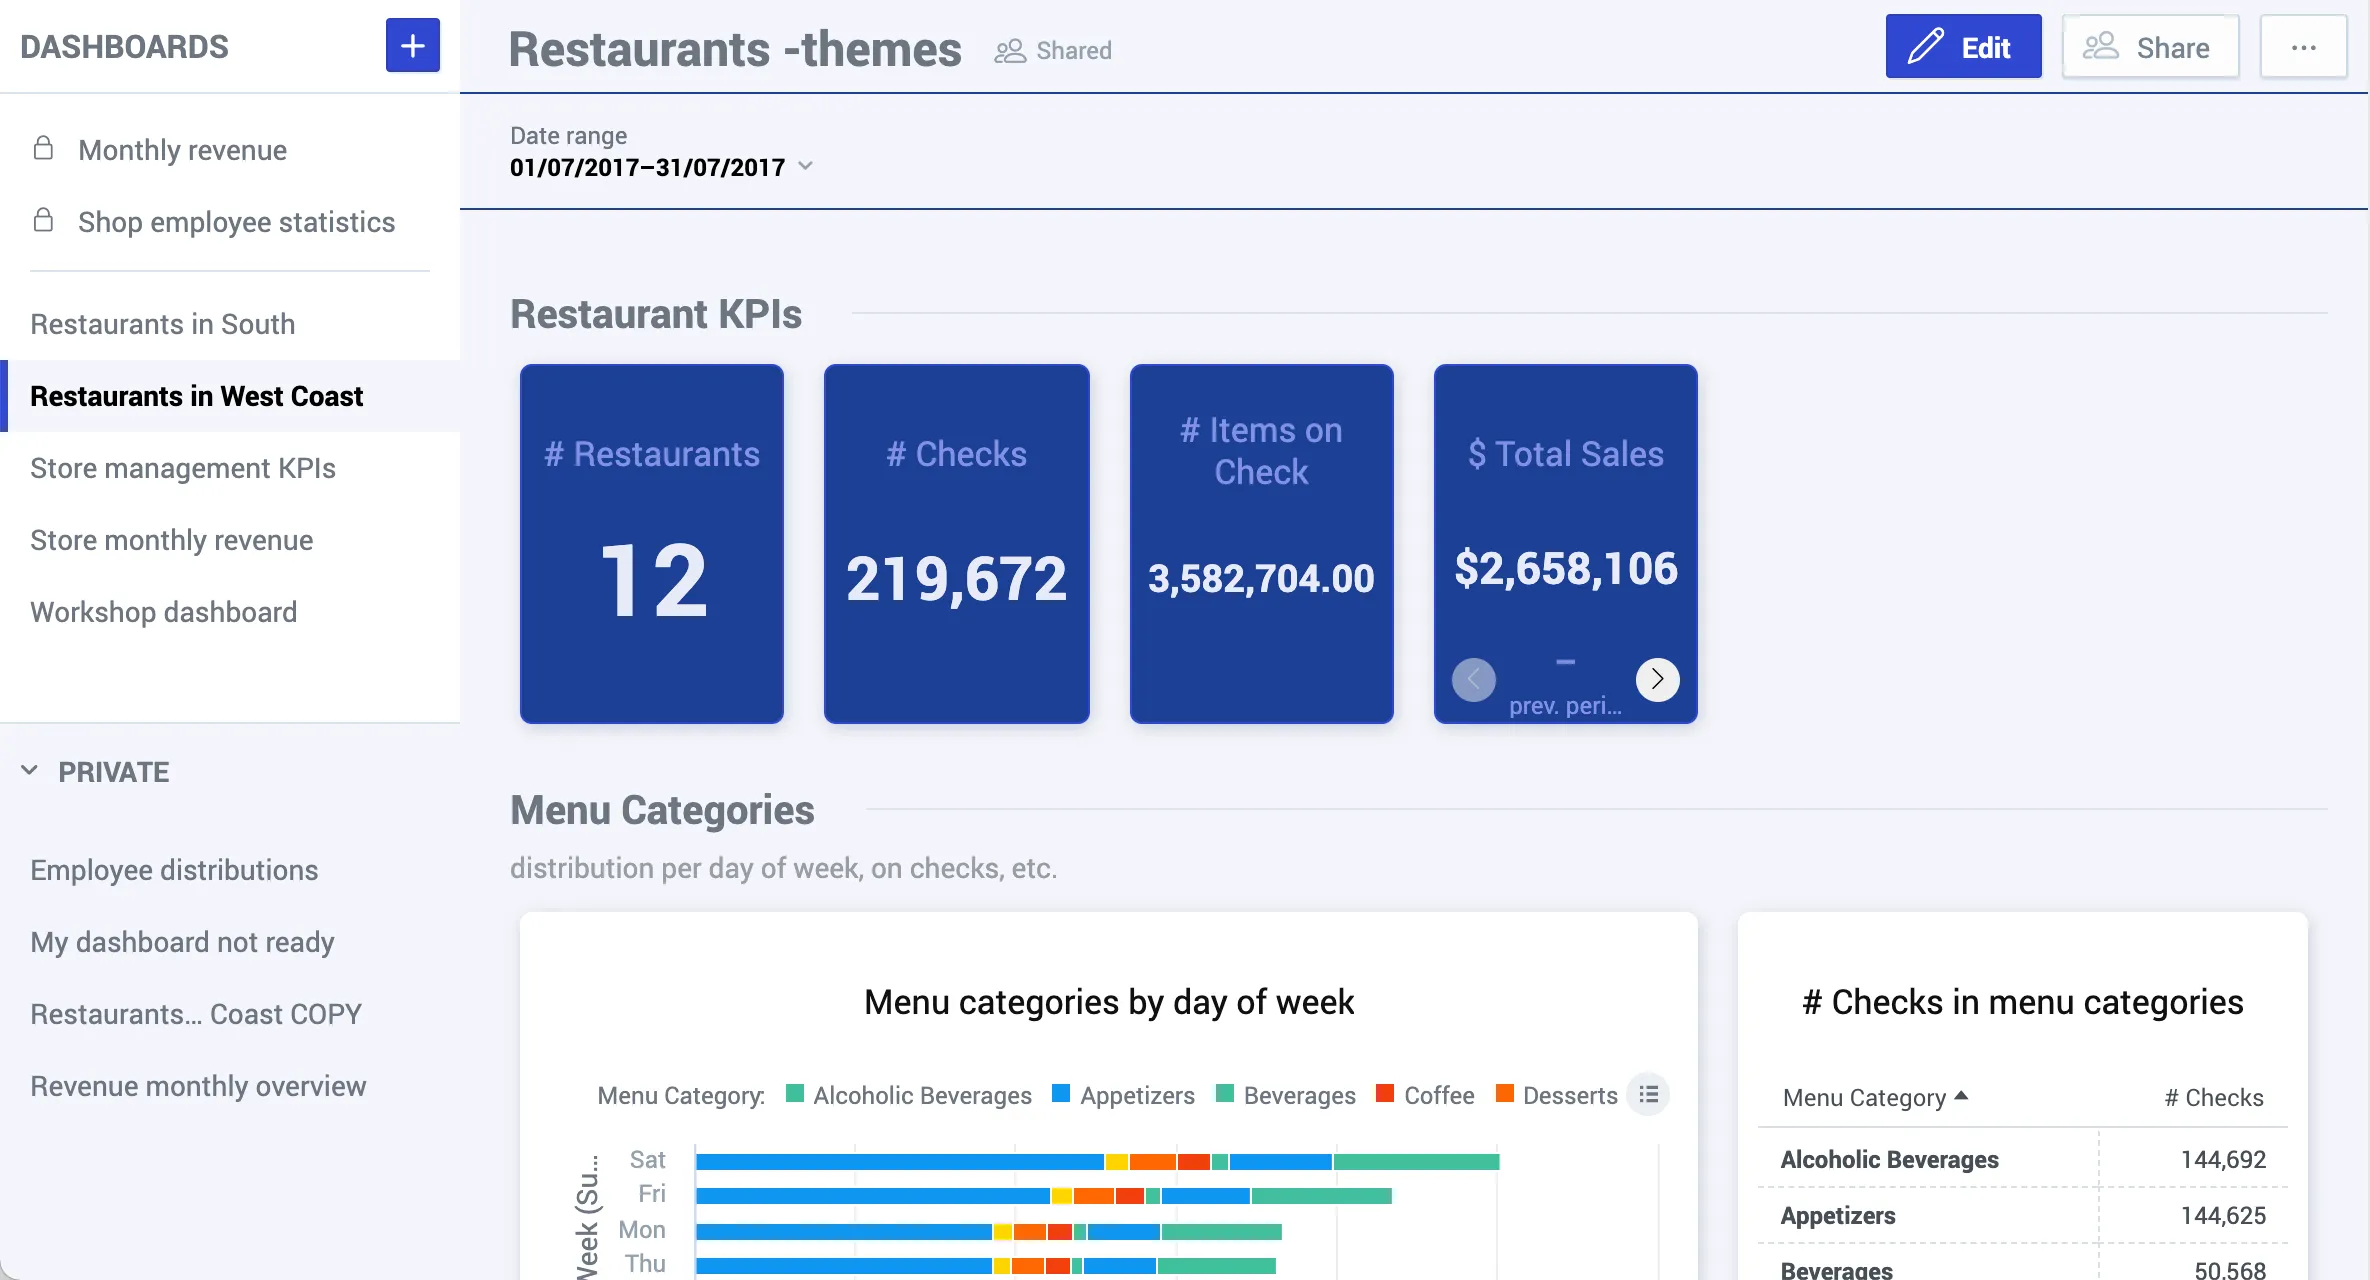Click the plus icon to create new dashboard
This screenshot has width=2370, height=1280.
pyautogui.click(x=412, y=45)
